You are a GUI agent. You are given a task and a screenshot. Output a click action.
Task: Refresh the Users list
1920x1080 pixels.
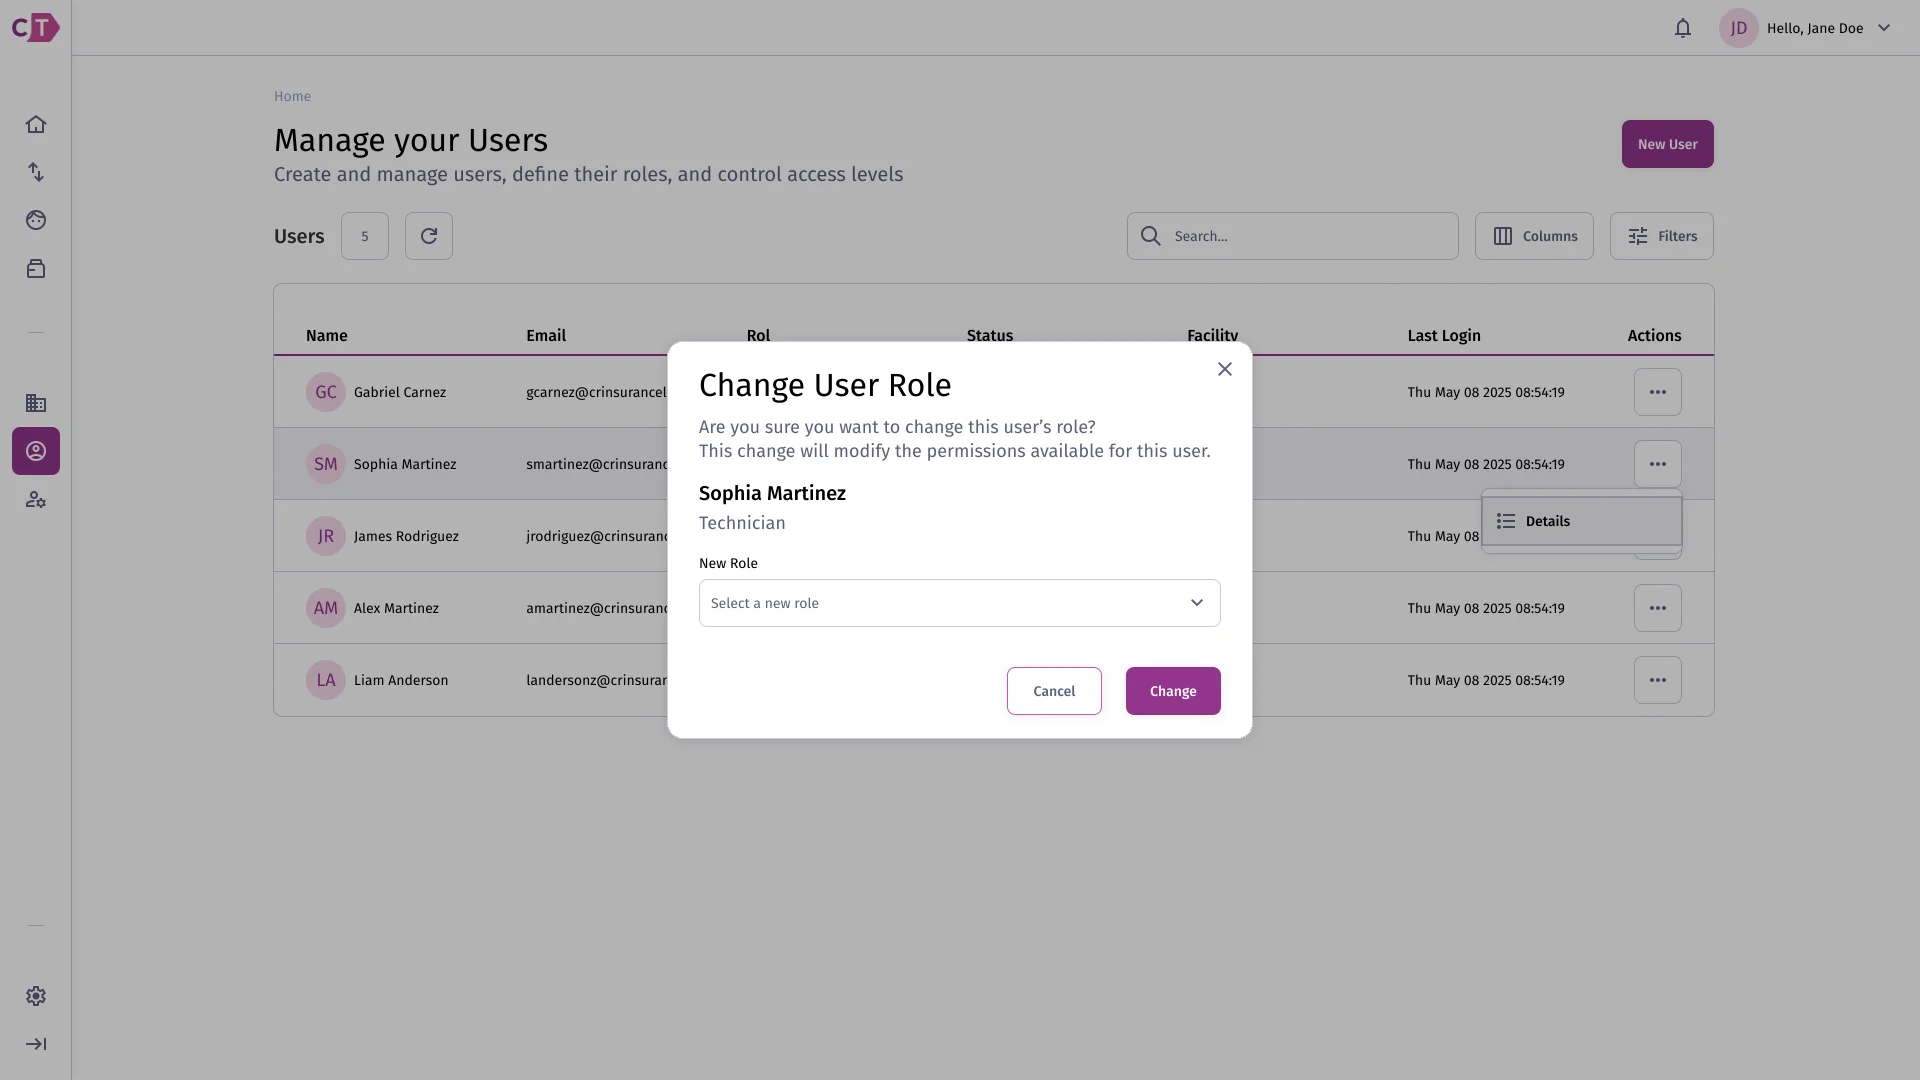[x=429, y=236]
